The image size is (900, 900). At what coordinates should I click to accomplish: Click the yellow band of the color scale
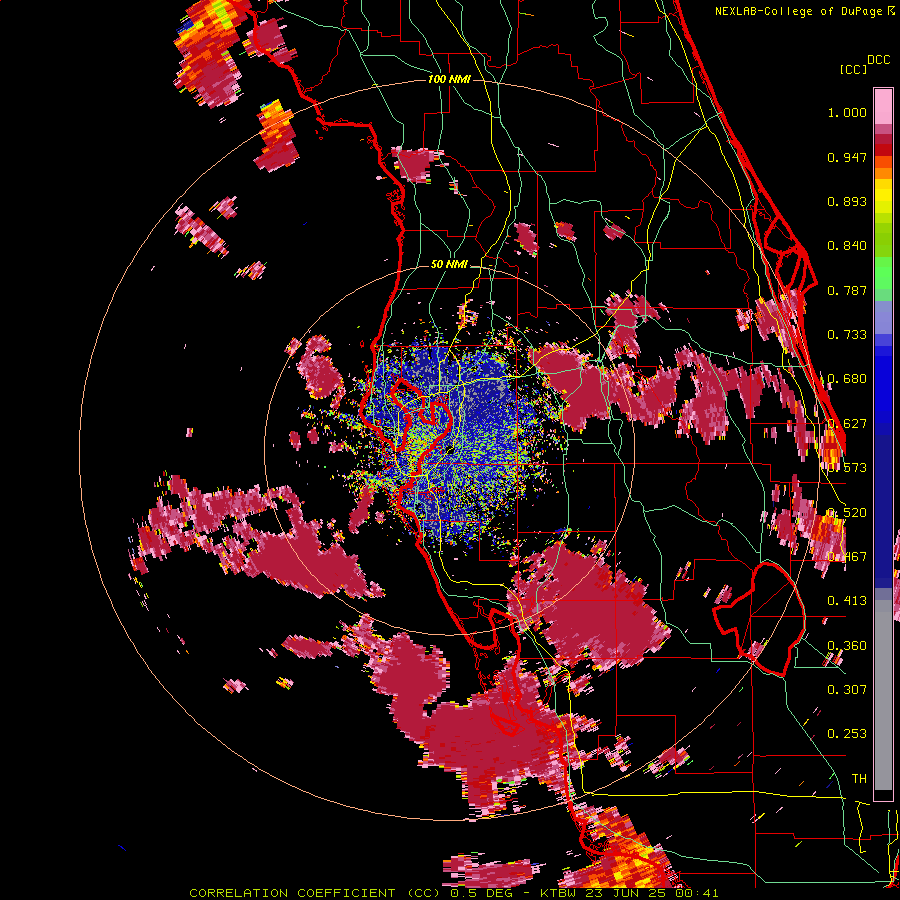[883, 196]
